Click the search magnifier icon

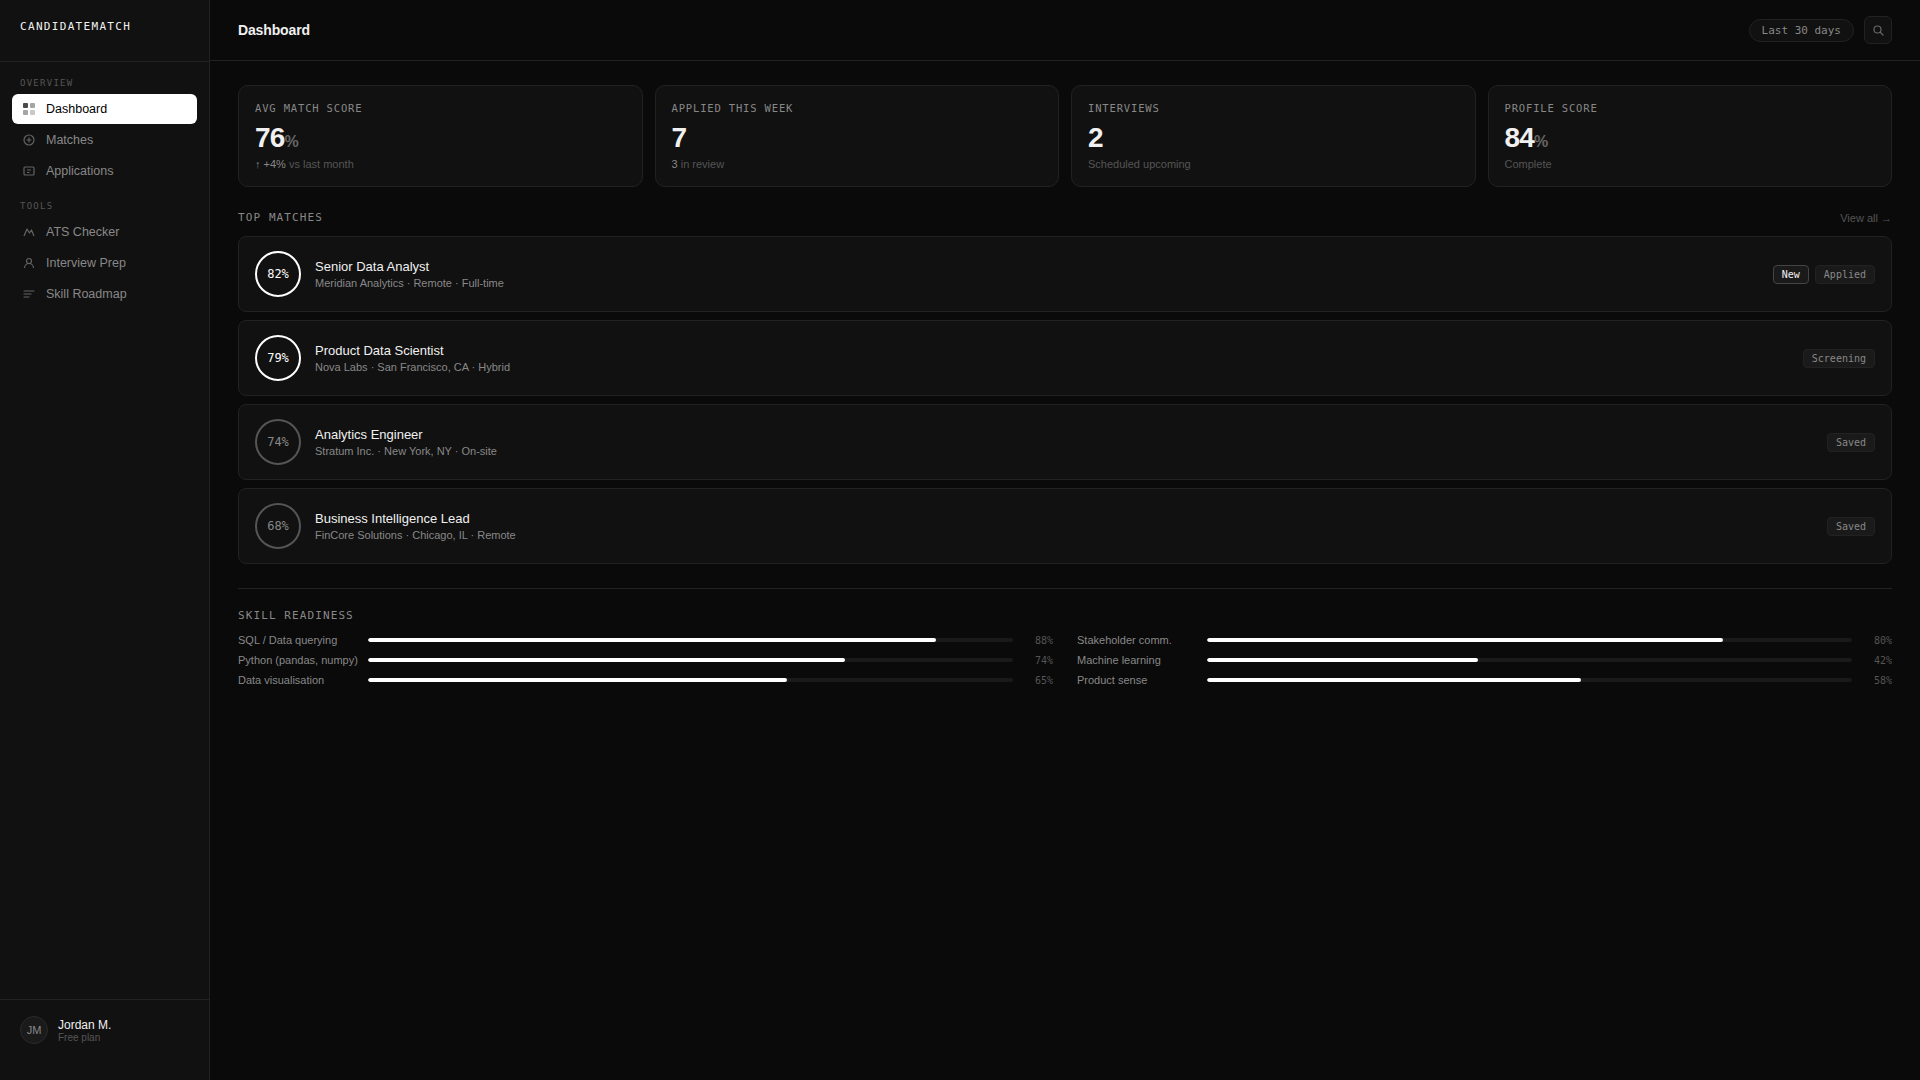tap(1878, 30)
